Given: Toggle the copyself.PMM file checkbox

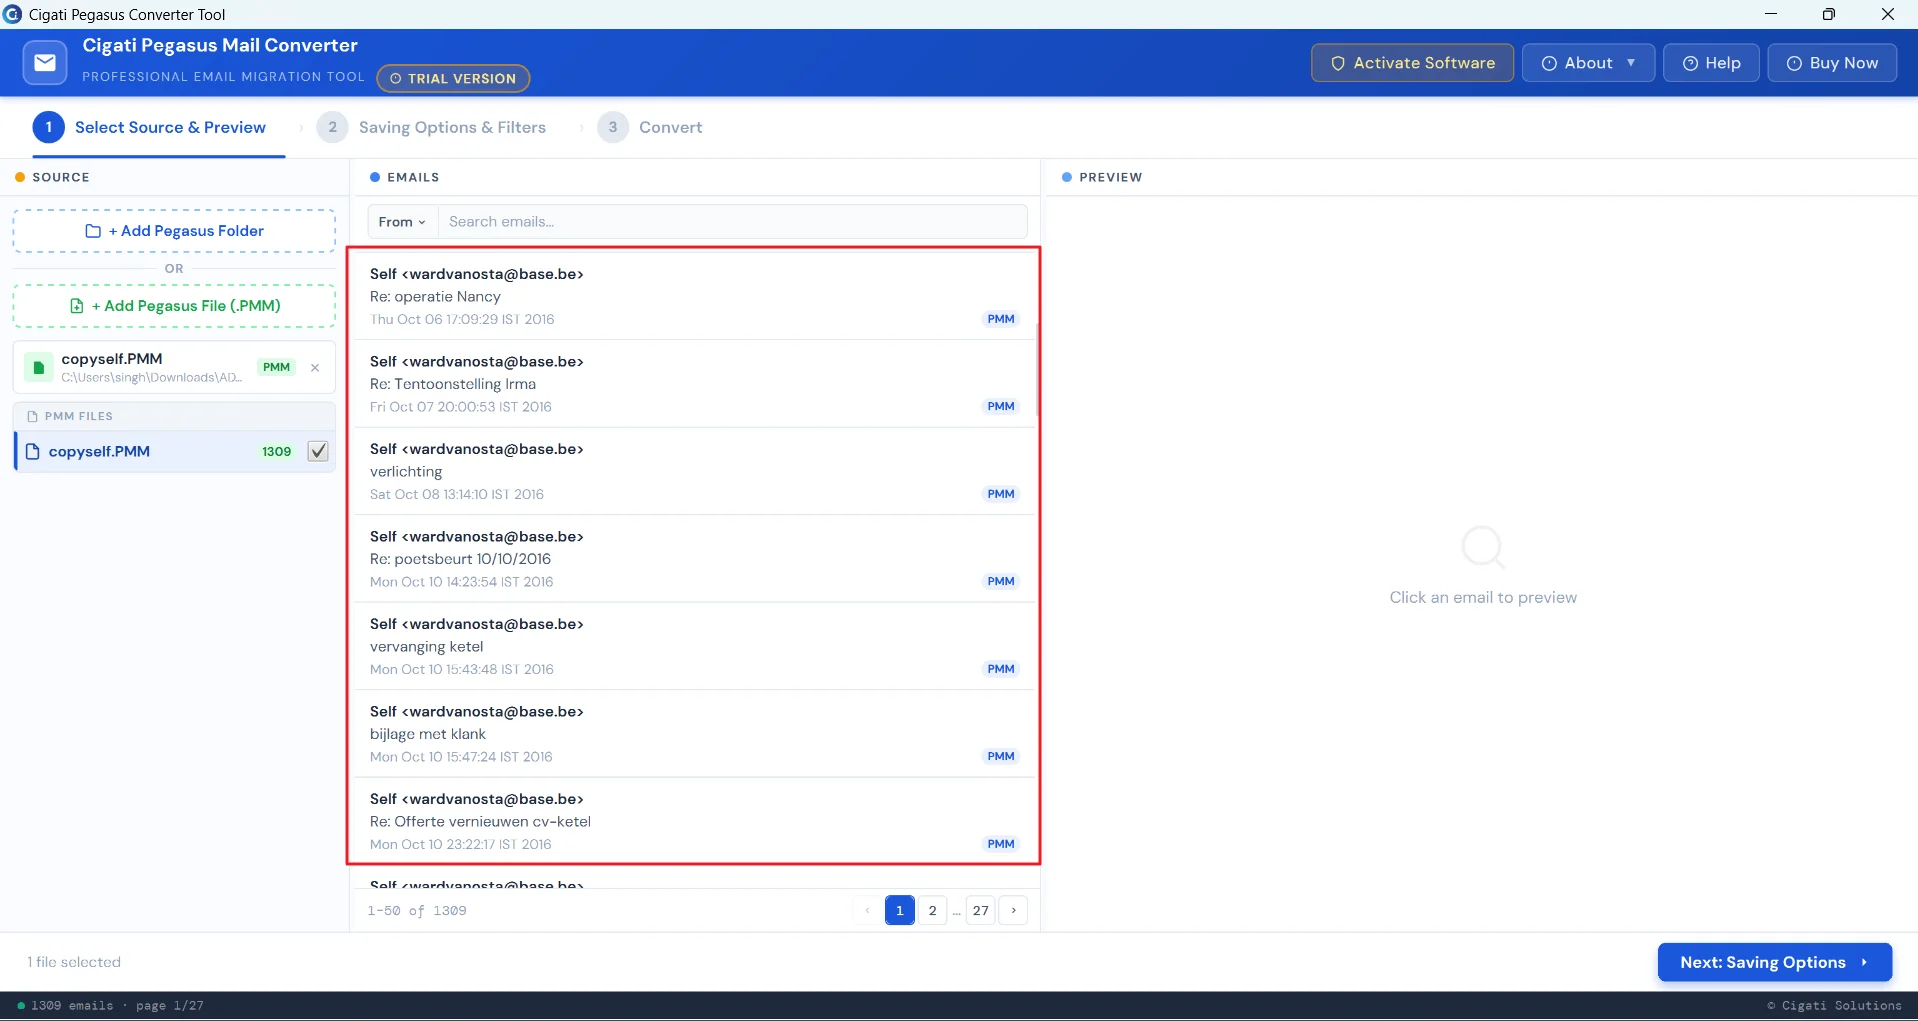Looking at the screenshot, I should pyautogui.click(x=318, y=451).
